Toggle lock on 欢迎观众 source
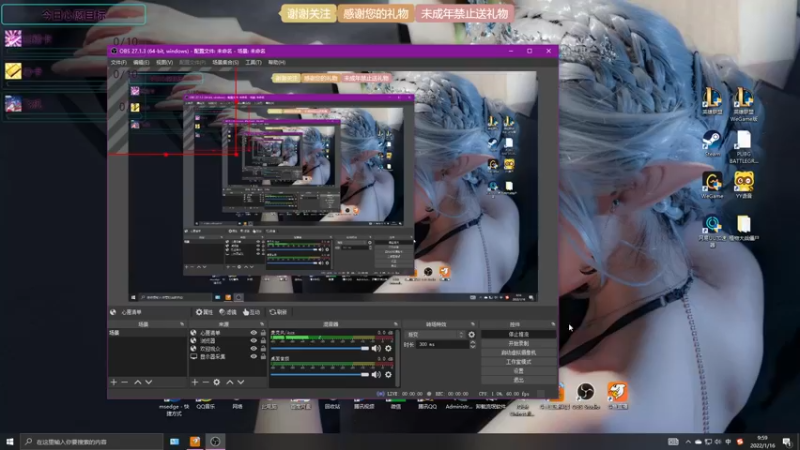Viewport: 800px width, 450px height. [263, 348]
